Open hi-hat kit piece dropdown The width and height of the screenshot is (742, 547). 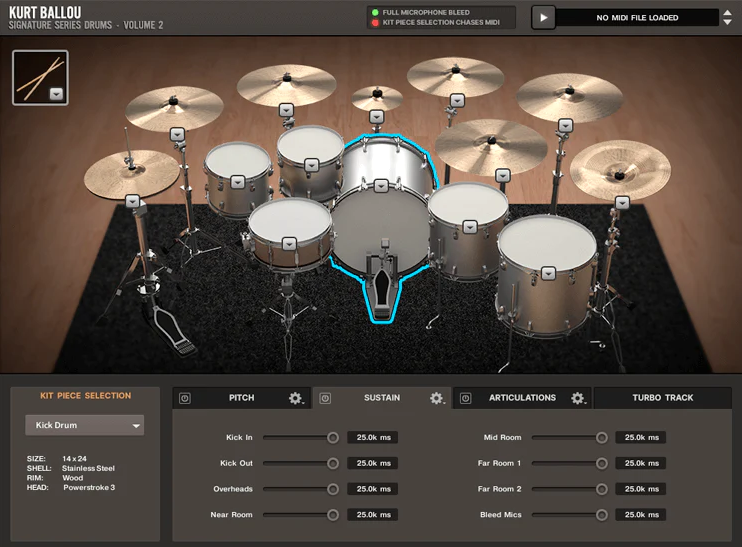(x=132, y=202)
